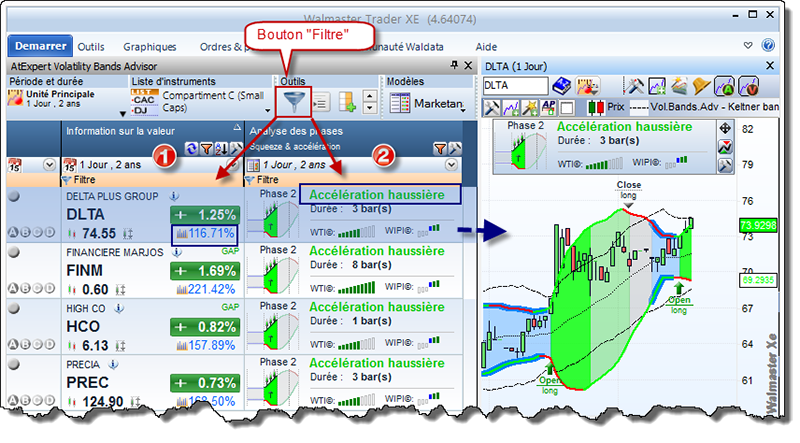Open the Aide menu
This screenshot has width=800, height=443.
point(486,47)
